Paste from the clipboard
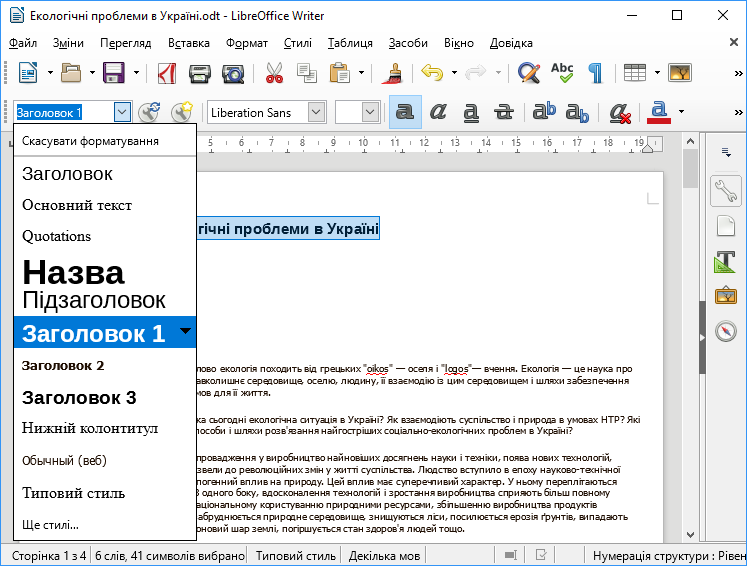 point(340,73)
